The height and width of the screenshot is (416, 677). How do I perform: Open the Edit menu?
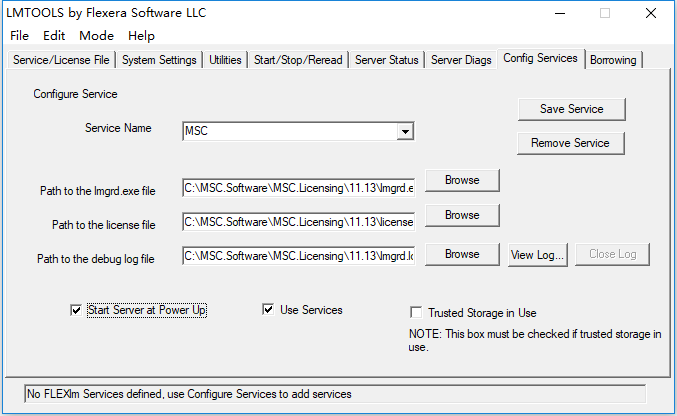click(x=54, y=36)
